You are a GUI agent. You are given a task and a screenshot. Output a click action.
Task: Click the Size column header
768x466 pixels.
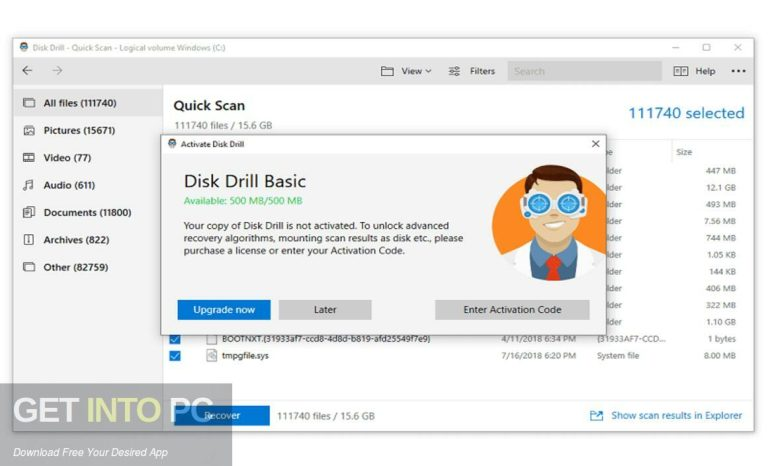(684, 152)
